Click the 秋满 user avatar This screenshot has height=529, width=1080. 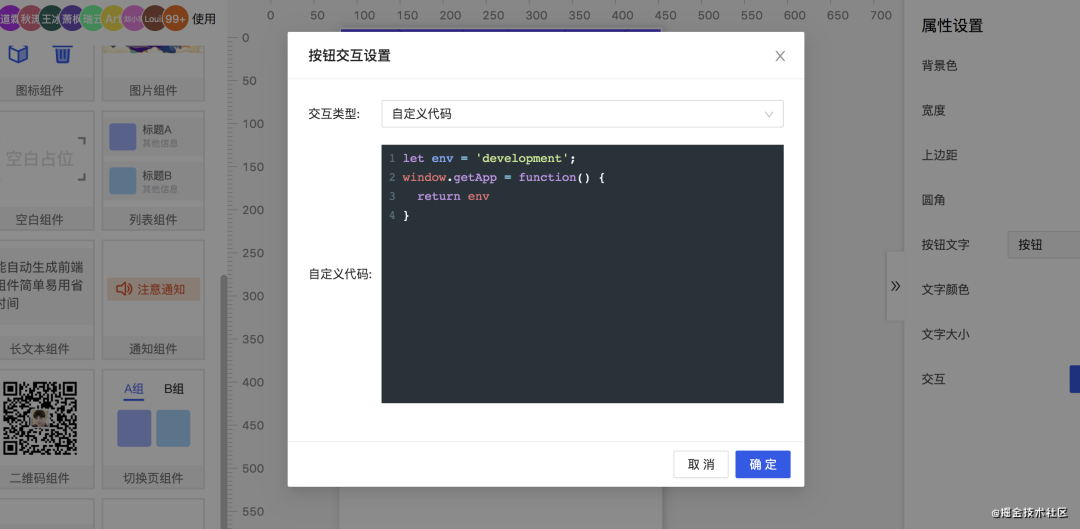[x=30, y=19]
